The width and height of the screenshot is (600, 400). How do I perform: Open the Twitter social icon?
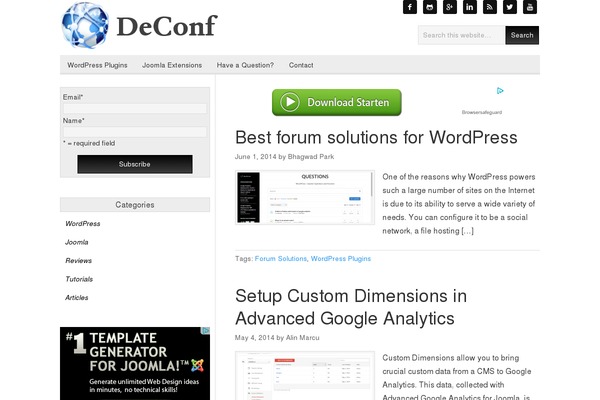(x=510, y=7)
